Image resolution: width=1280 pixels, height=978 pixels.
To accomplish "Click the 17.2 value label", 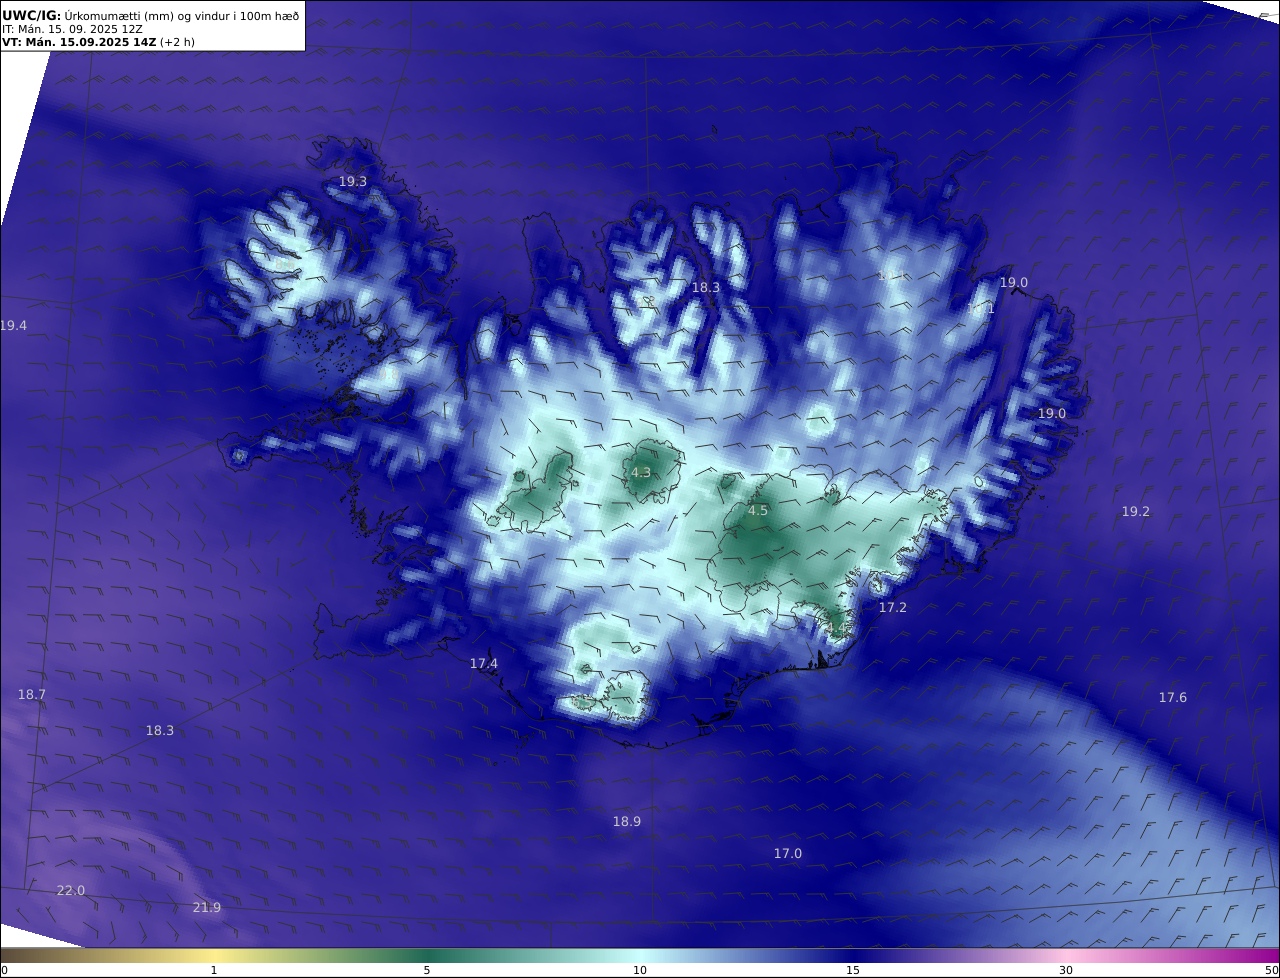I will tap(892, 607).
